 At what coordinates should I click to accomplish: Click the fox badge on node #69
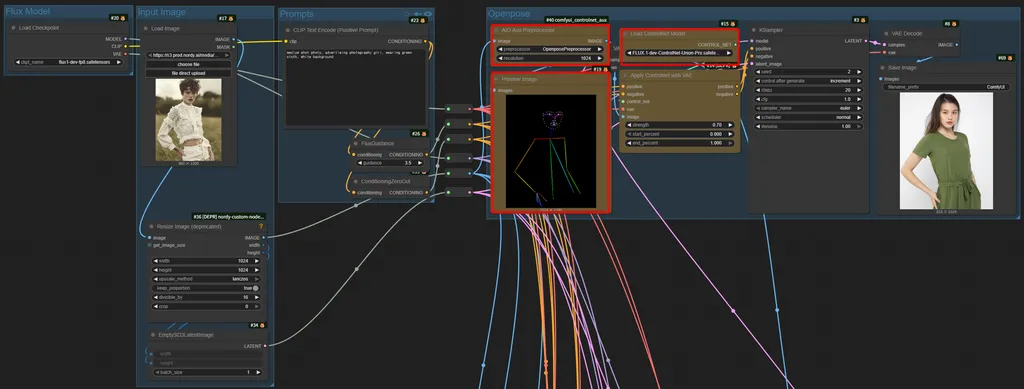[1011, 58]
